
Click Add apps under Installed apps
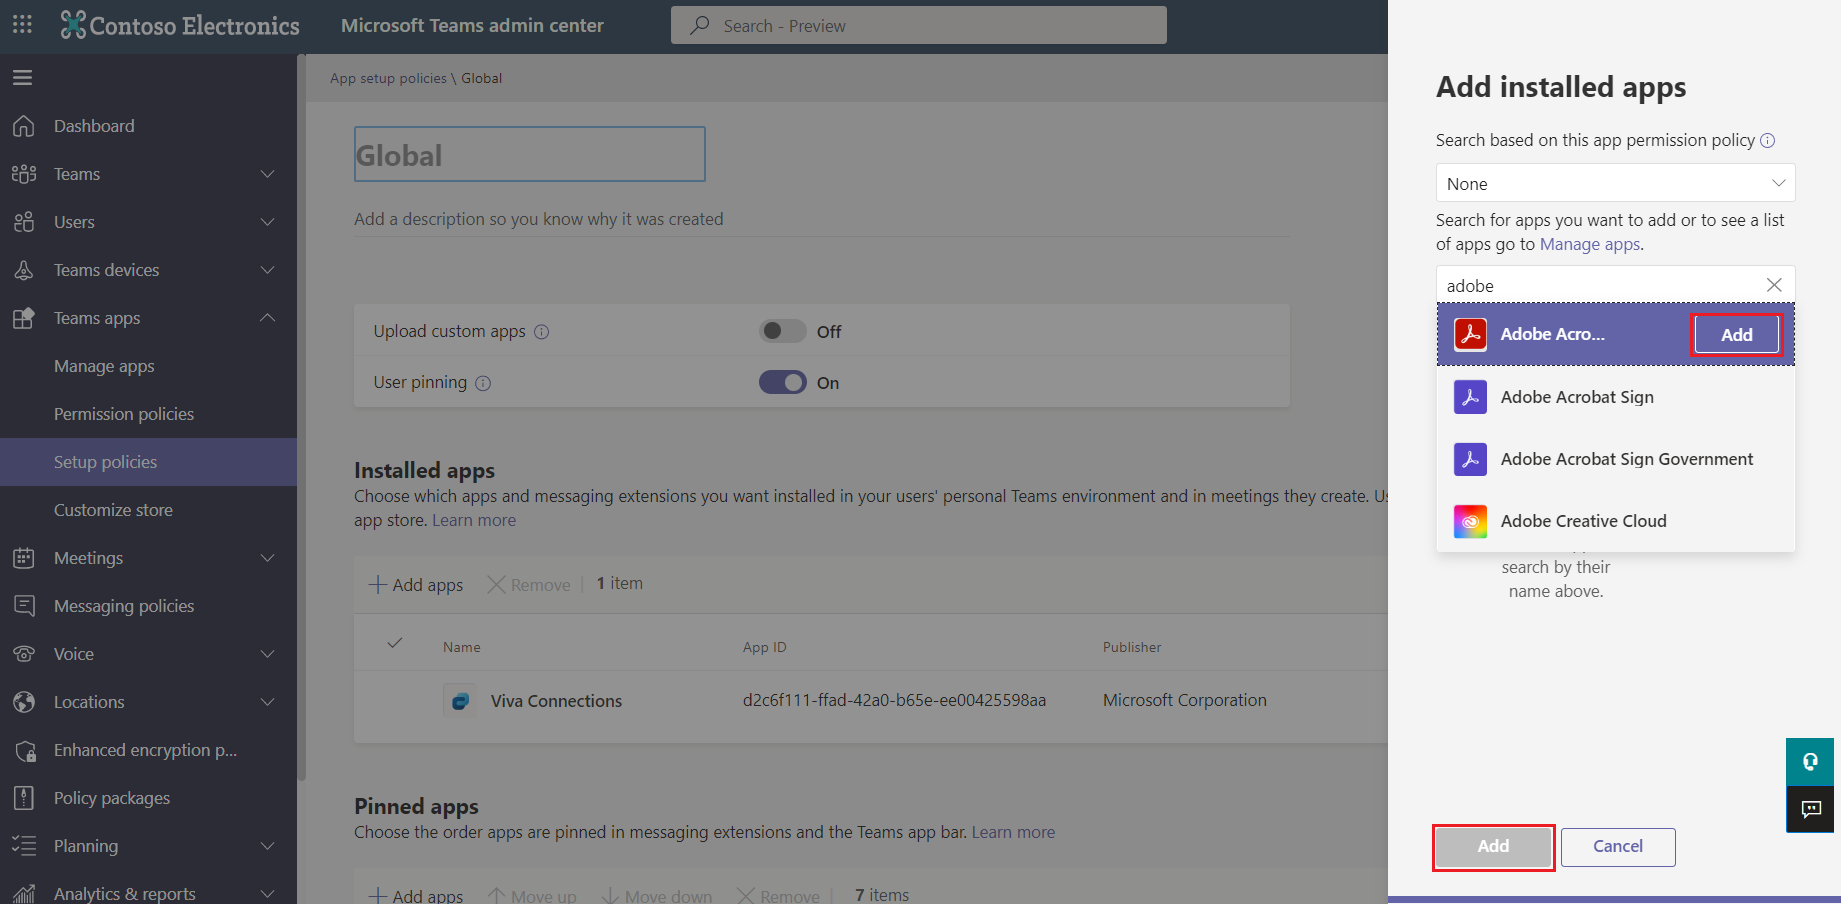[416, 585]
